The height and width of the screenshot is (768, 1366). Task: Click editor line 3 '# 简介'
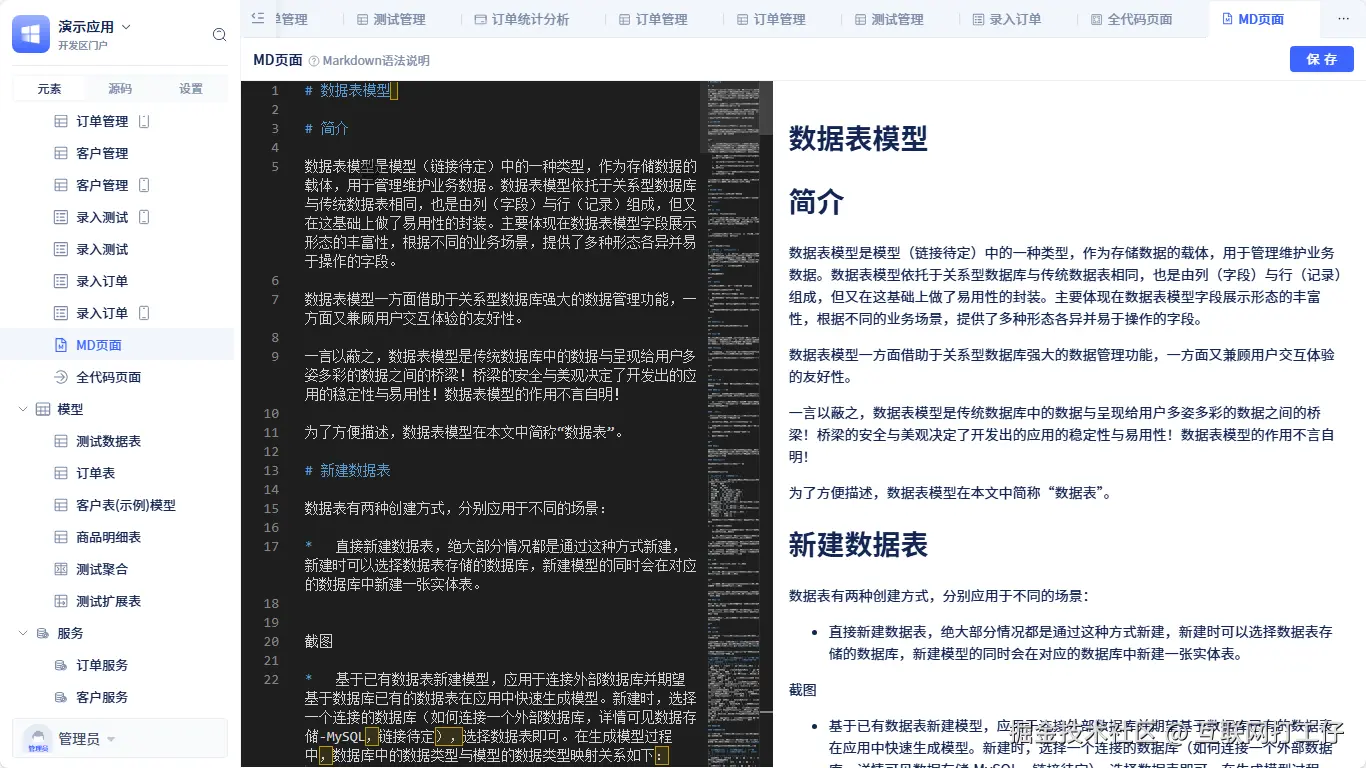[x=326, y=128]
